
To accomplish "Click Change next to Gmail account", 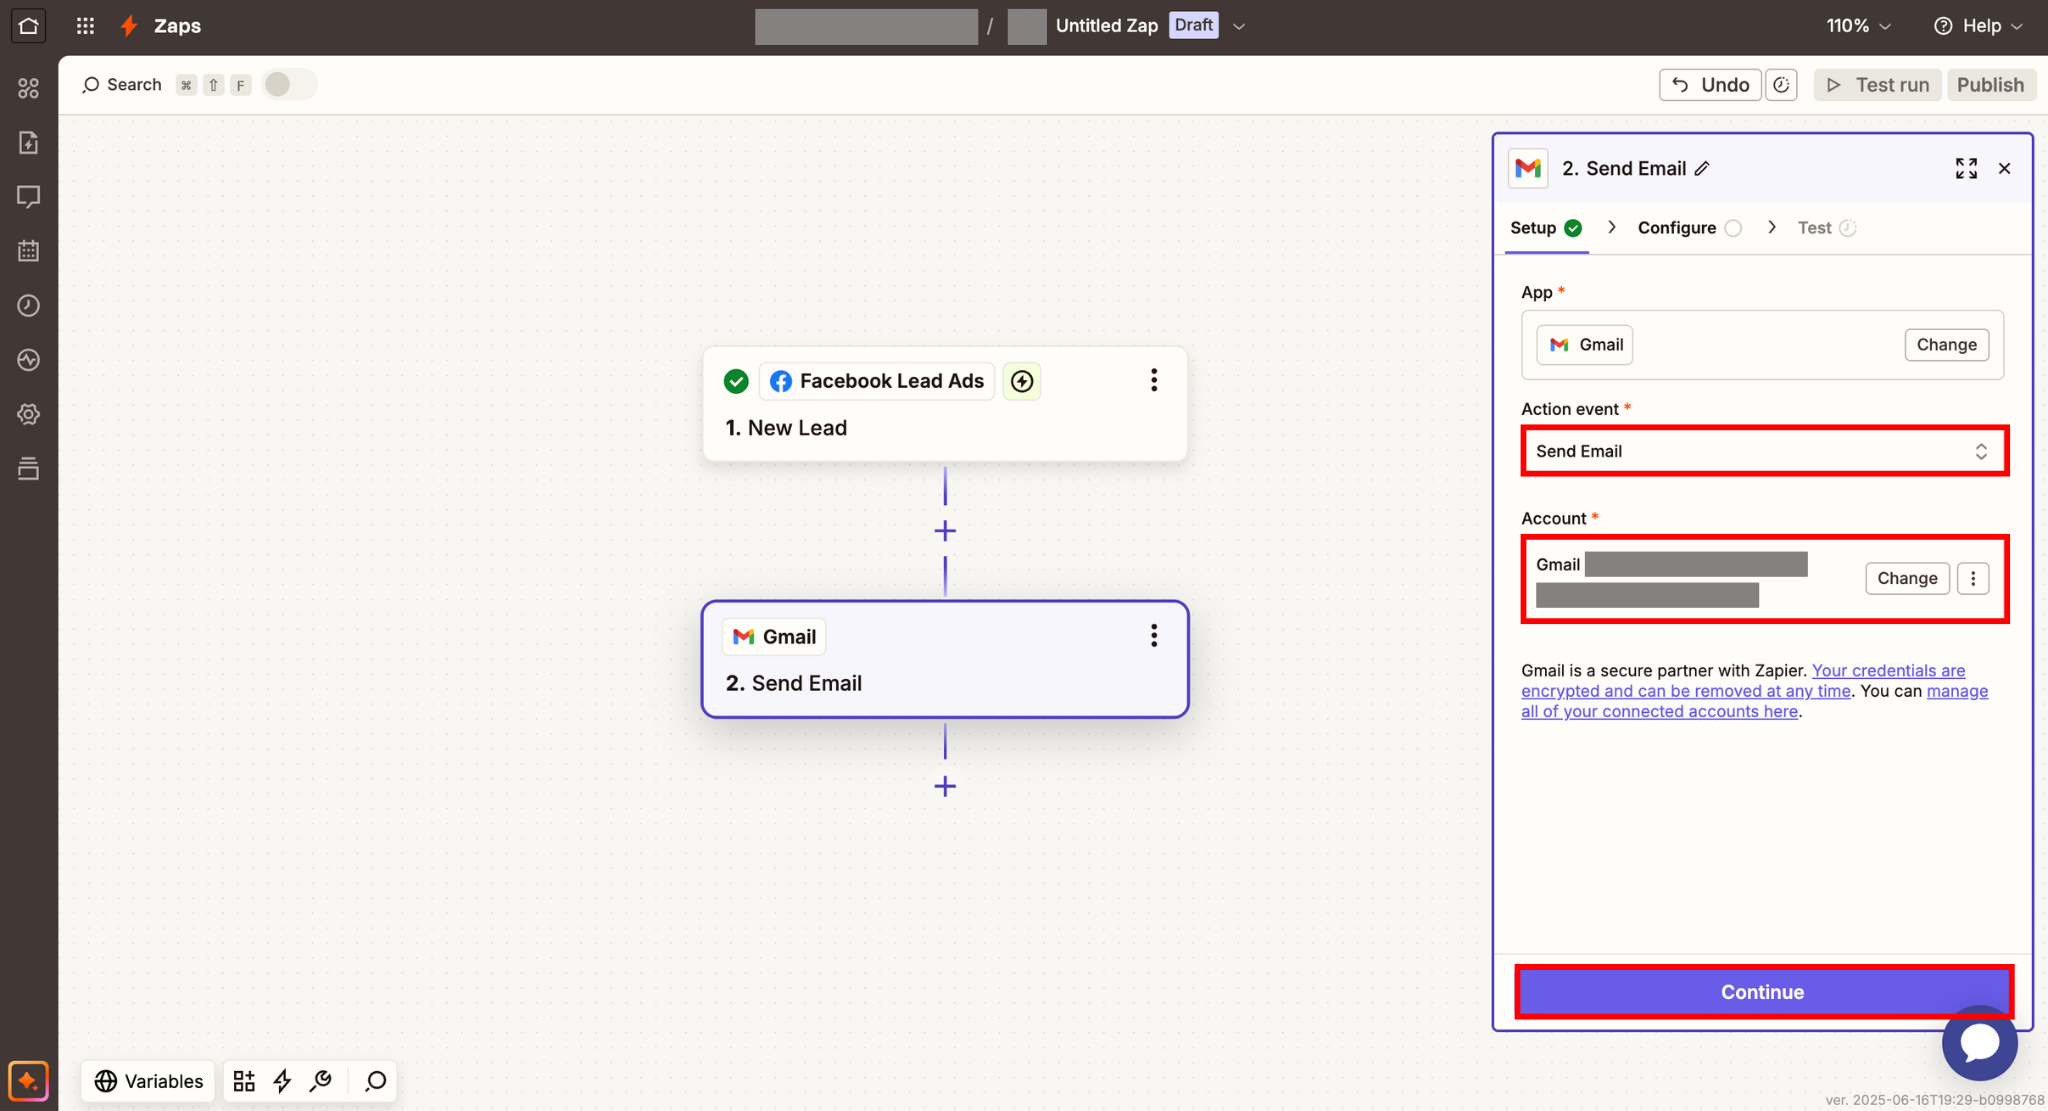I will 1906,578.
